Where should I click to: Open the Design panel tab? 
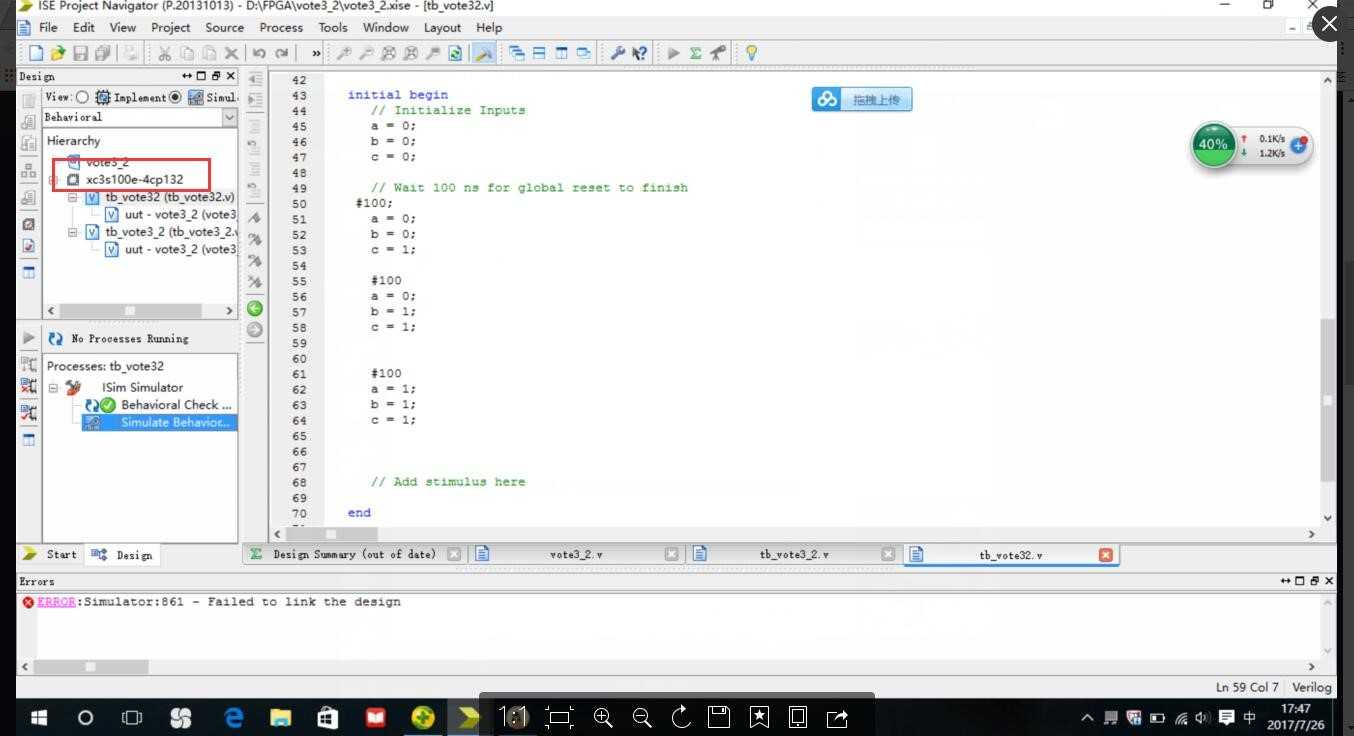click(x=122, y=554)
